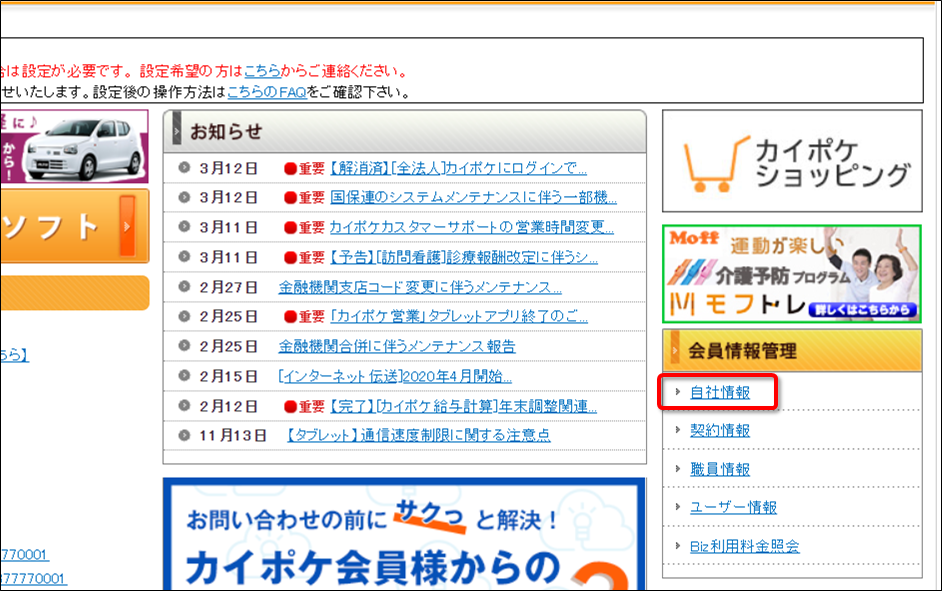Viewport: 942px width, 591px height.
Task: Open the Biz利用料金照会 link
Action: (744, 546)
